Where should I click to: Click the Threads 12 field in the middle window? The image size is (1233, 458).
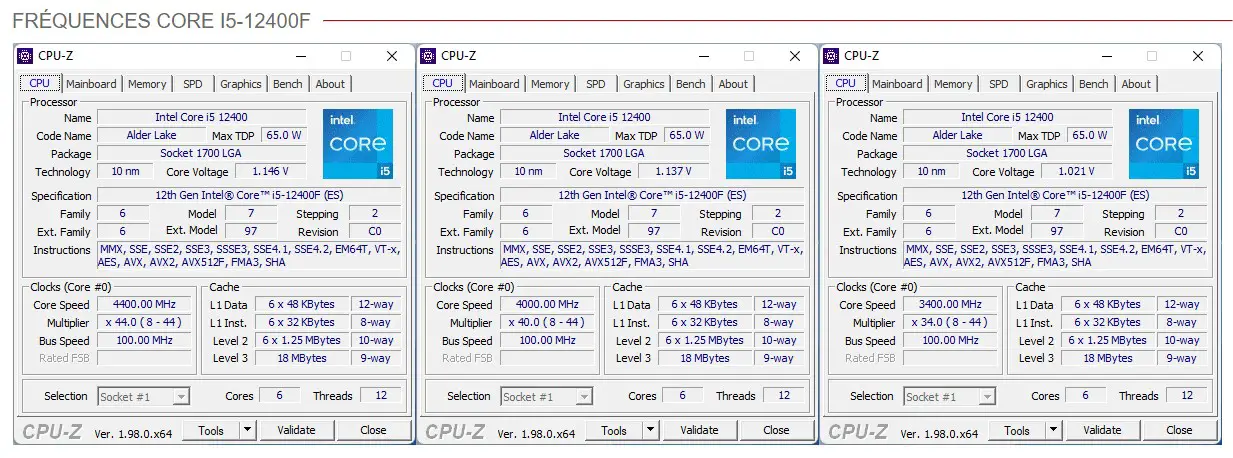click(x=784, y=395)
